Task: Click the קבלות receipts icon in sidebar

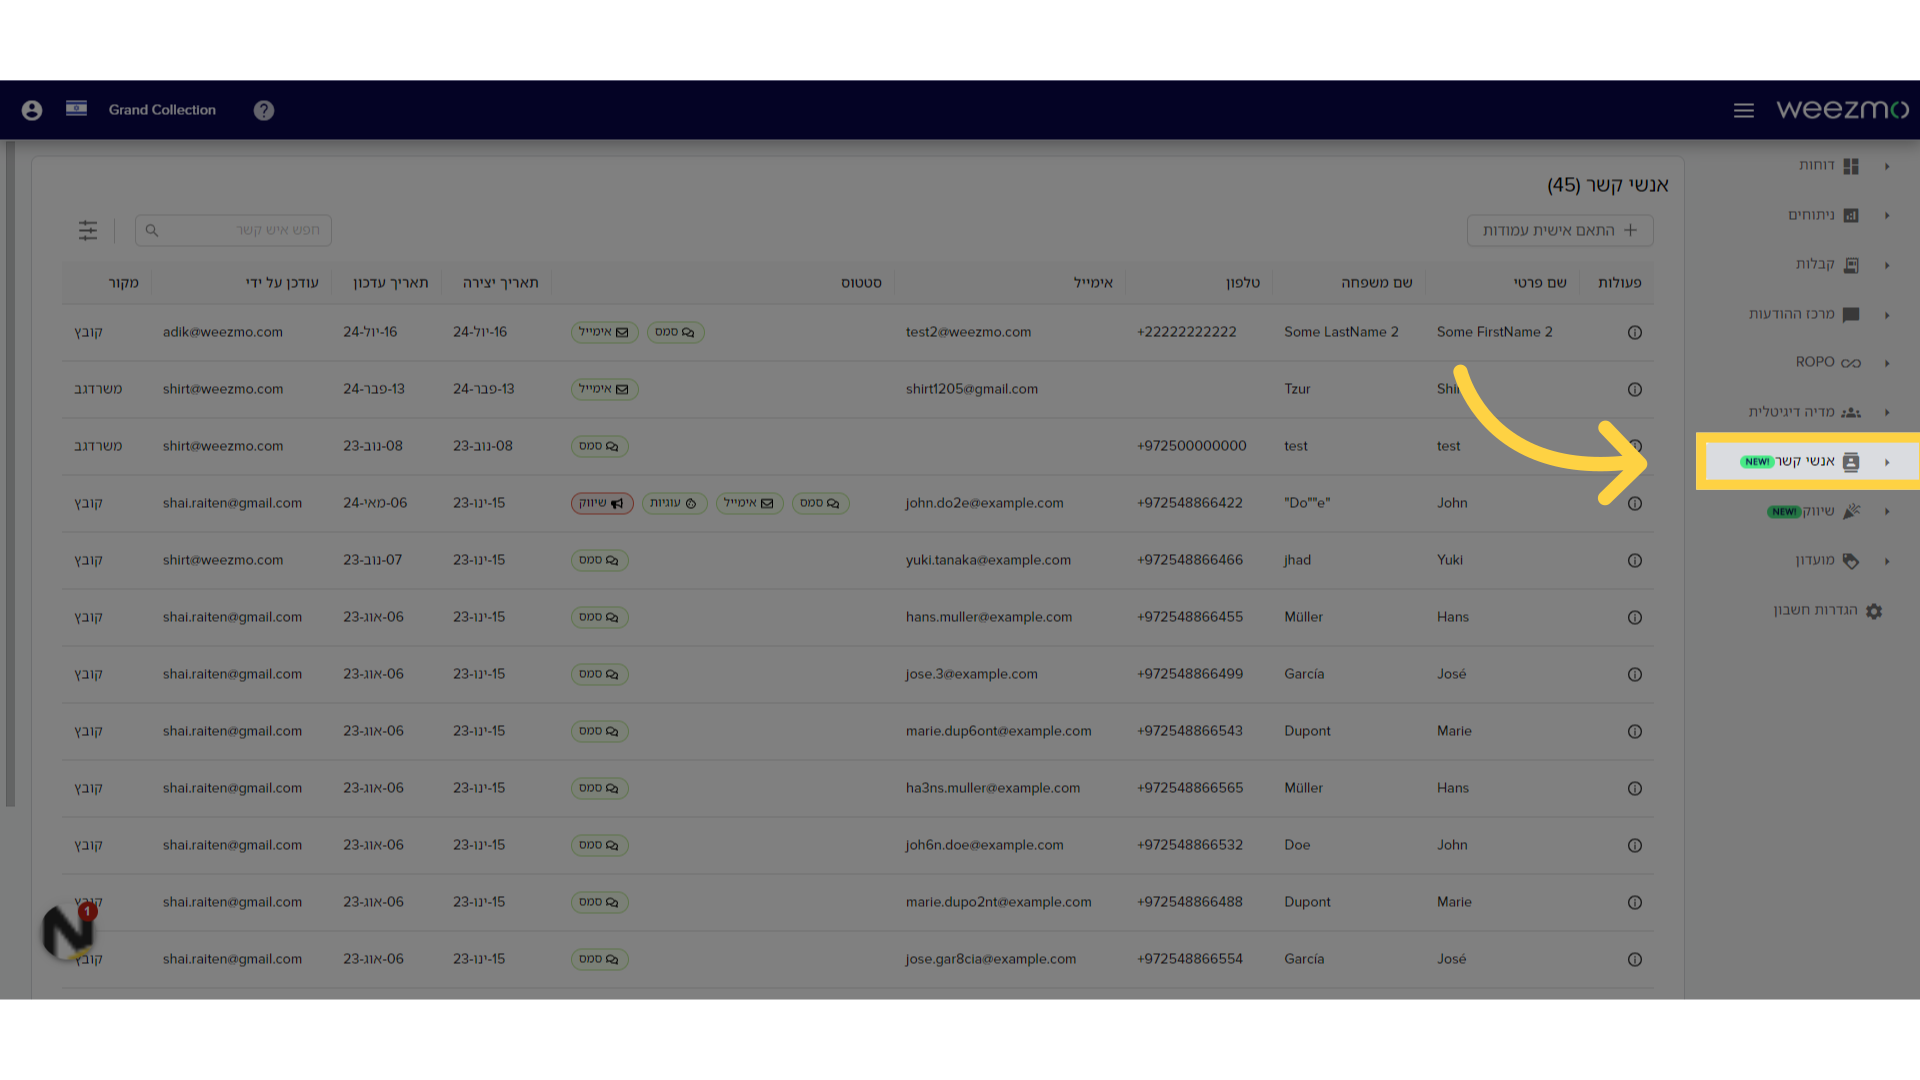Action: click(1851, 265)
